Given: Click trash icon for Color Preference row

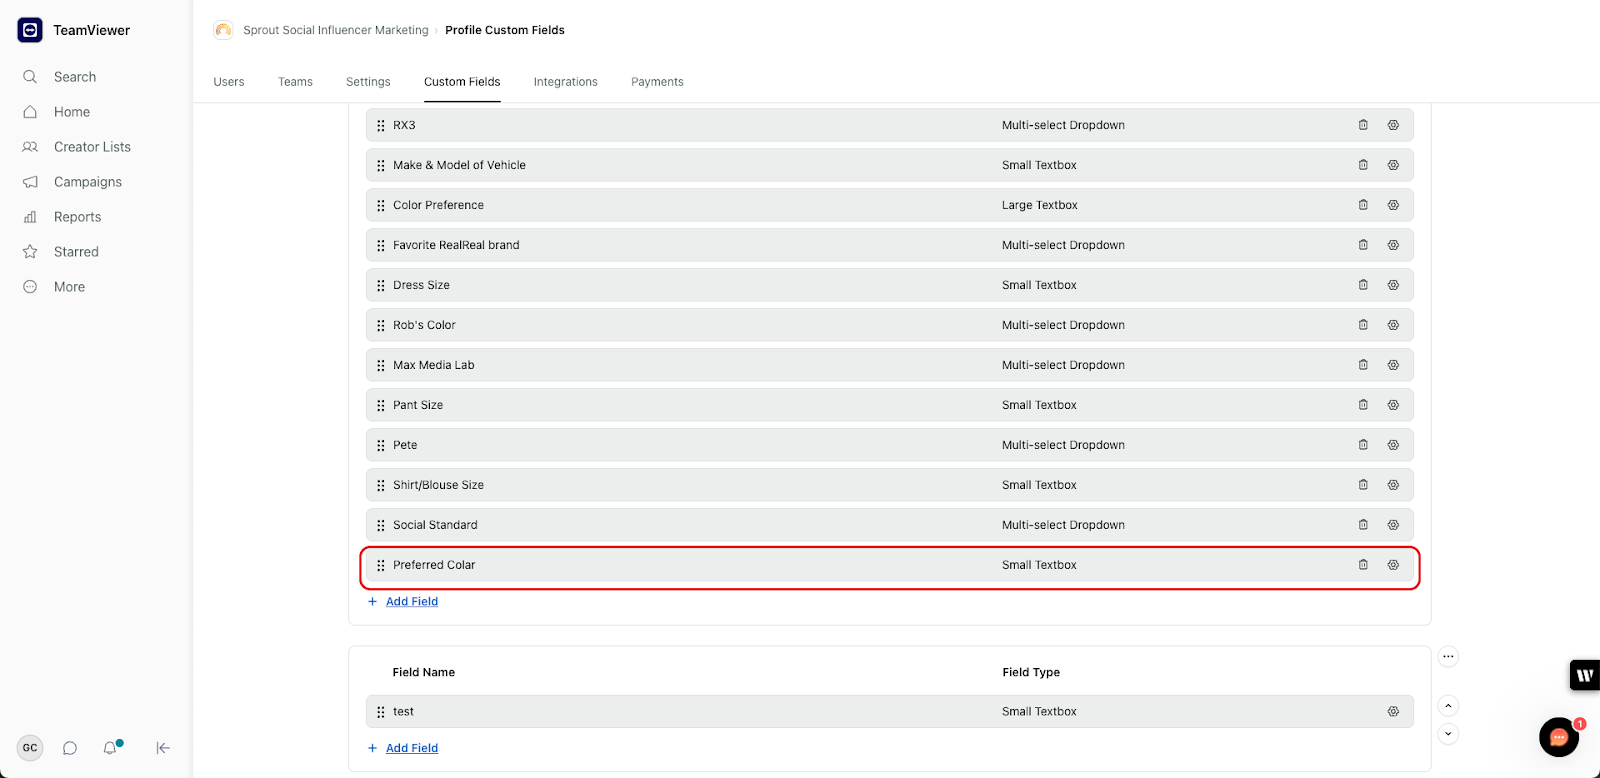Looking at the screenshot, I should (1363, 205).
